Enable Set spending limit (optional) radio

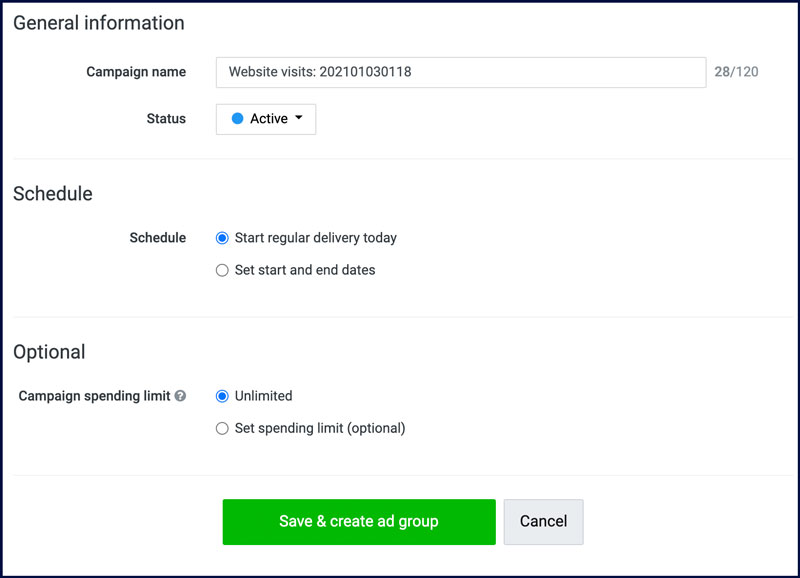coord(222,429)
